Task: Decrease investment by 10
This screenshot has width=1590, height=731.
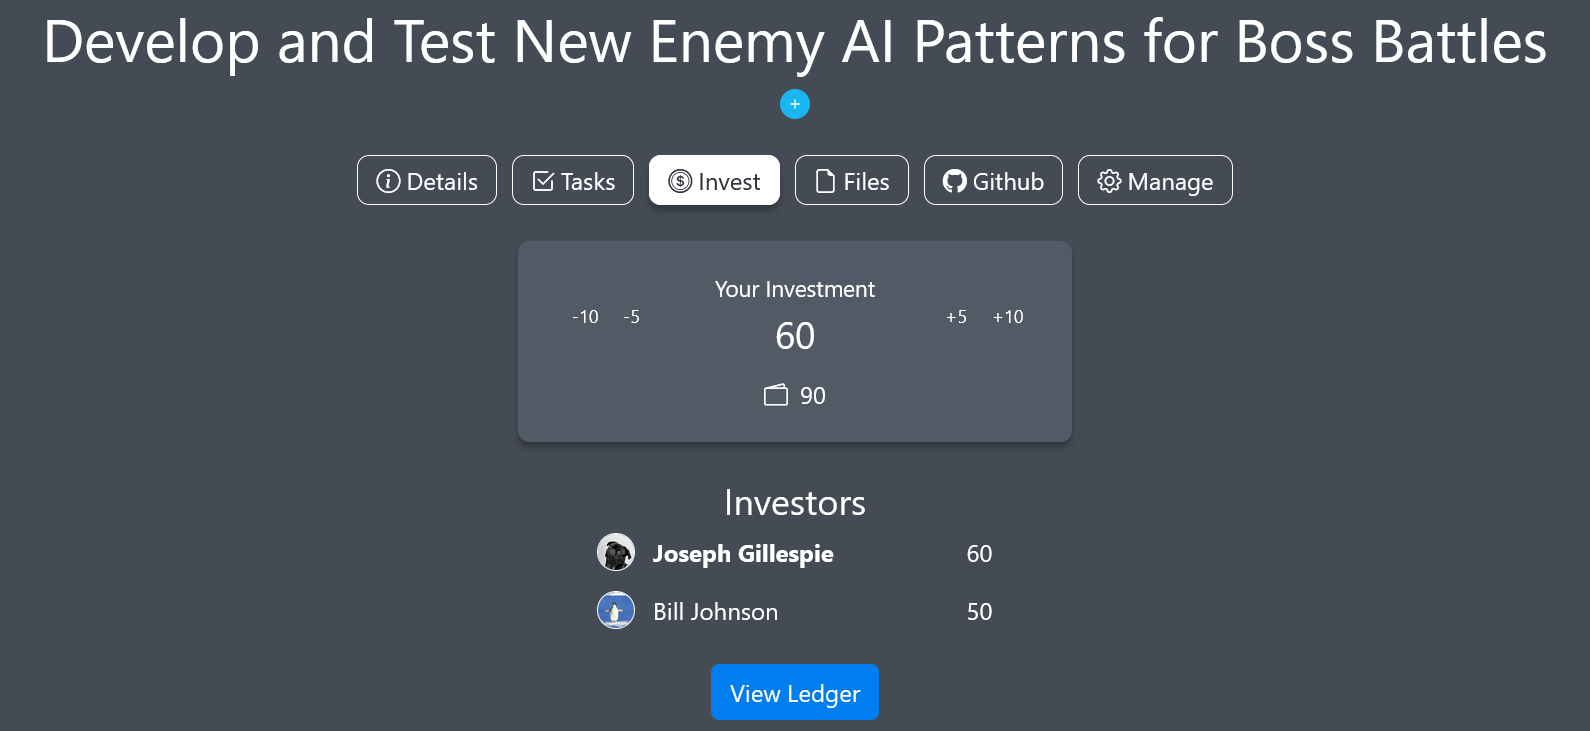Action: [x=585, y=317]
